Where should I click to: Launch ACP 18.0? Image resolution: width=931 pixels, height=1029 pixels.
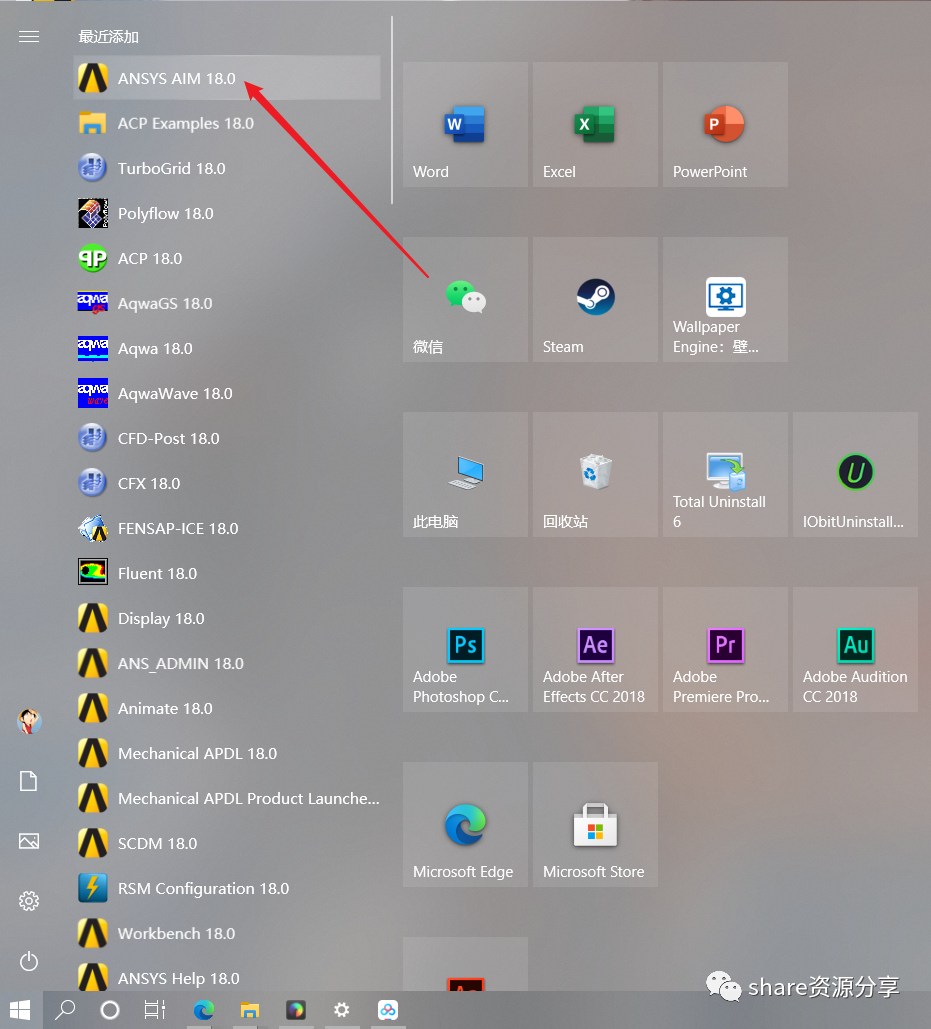tap(227, 259)
